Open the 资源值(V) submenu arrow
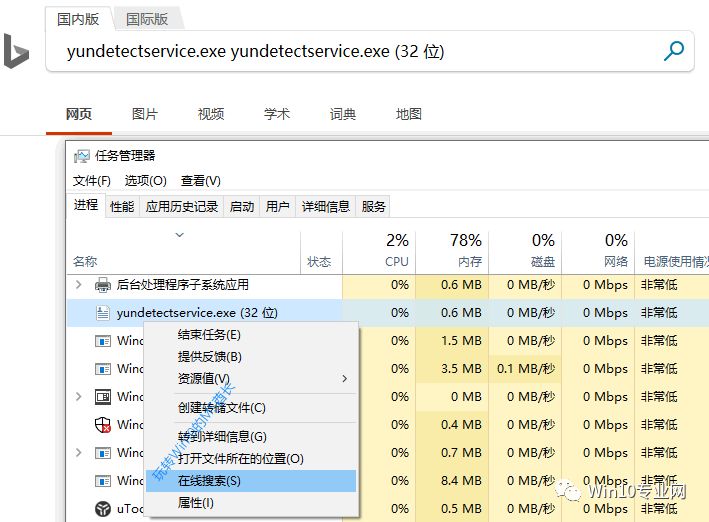The height and width of the screenshot is (522, 709). (x=345, y=378)
